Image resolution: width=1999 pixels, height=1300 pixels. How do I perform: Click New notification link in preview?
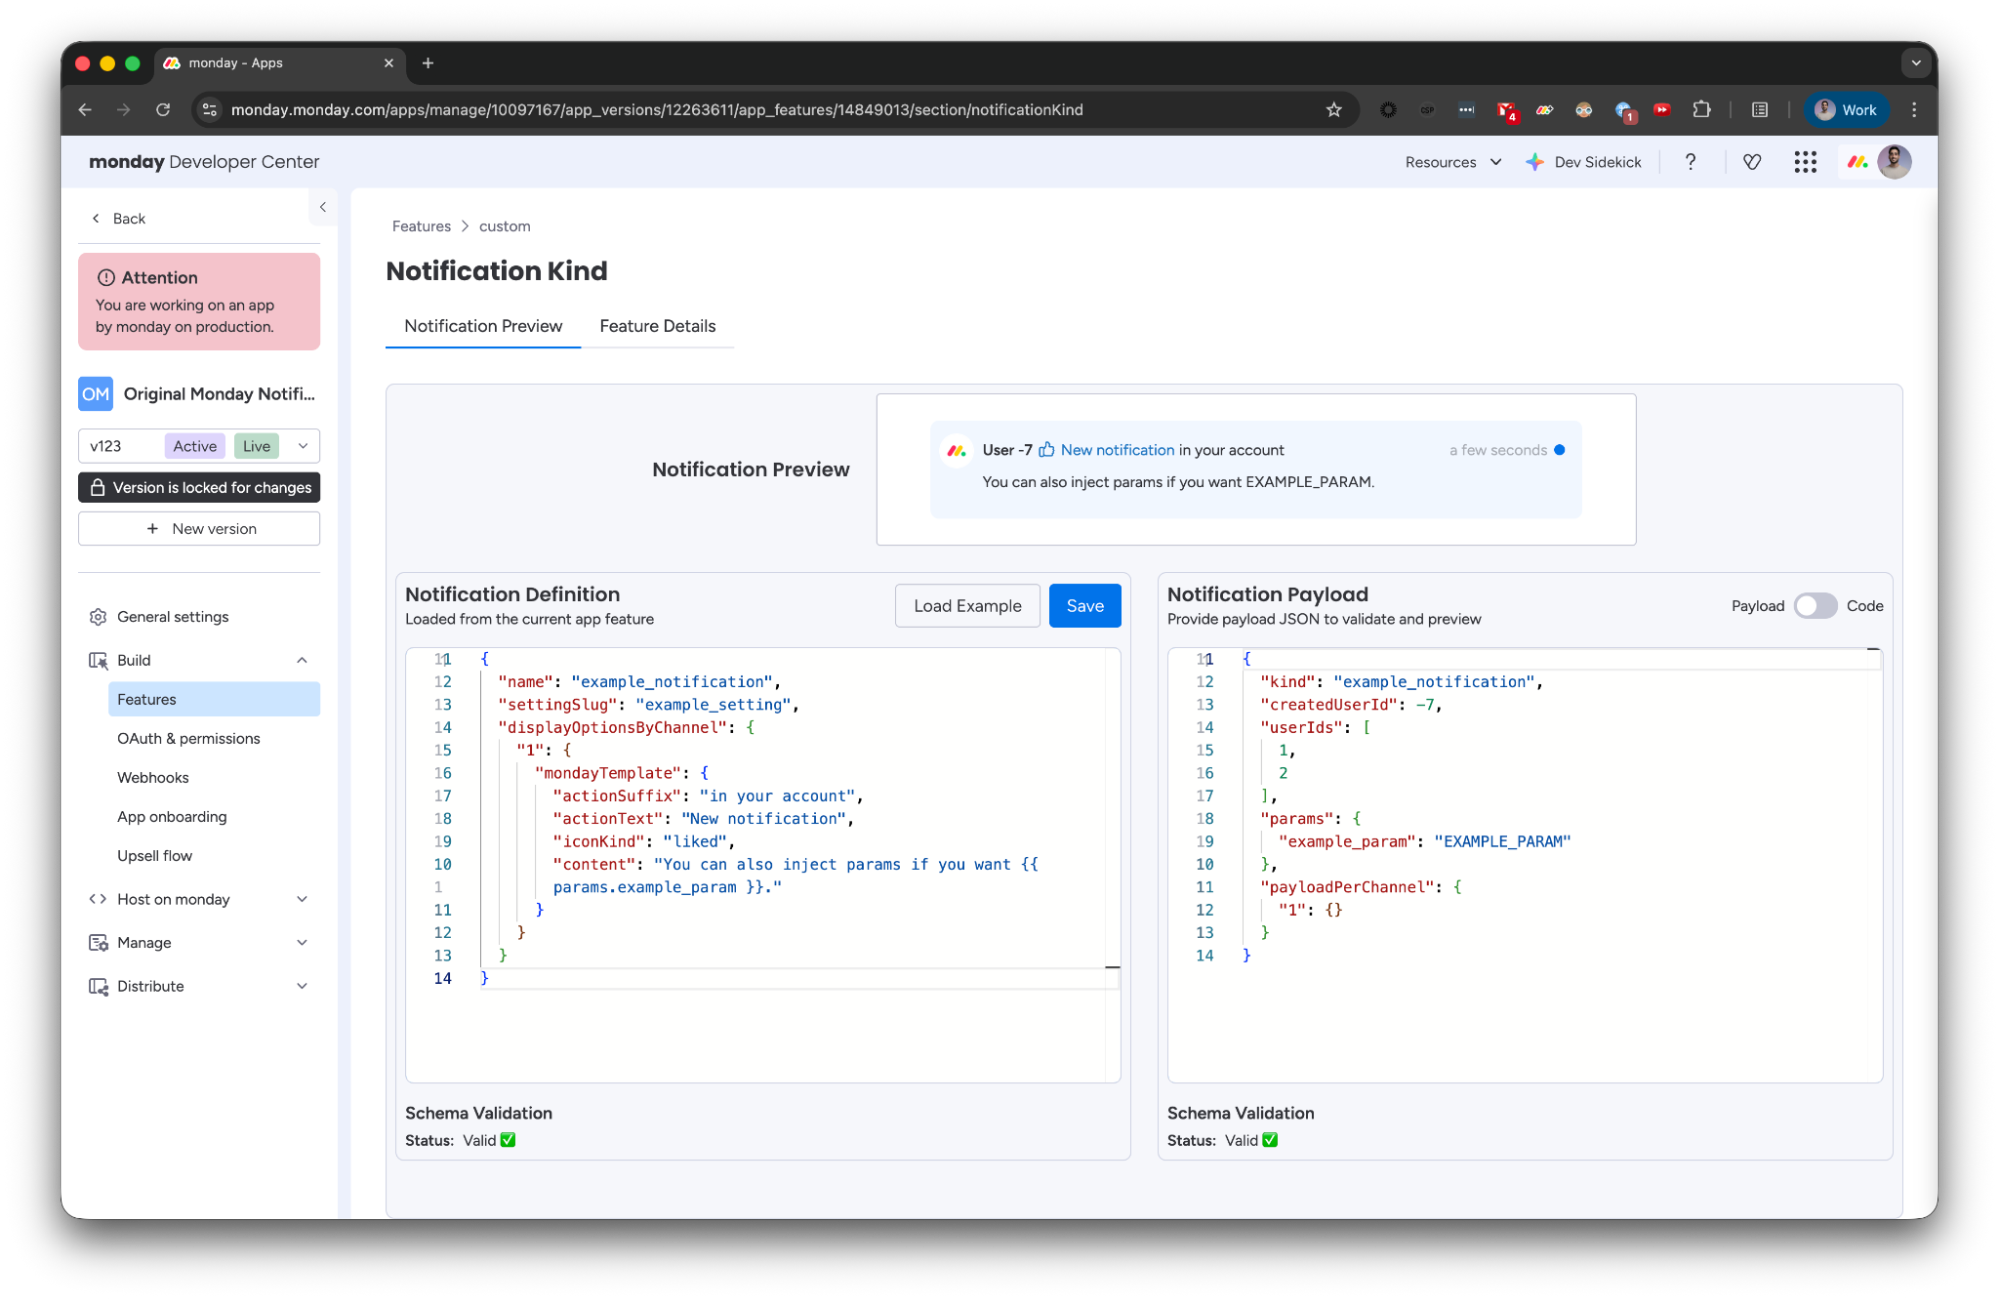point(1117,450)
